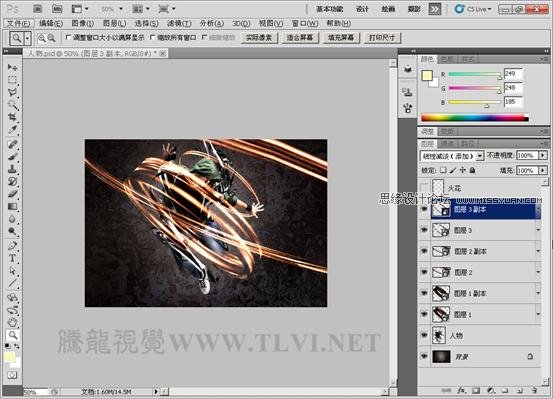Select the History Brush tool
The height and width of the screenshot is (399, 553).
pos(13,181)
